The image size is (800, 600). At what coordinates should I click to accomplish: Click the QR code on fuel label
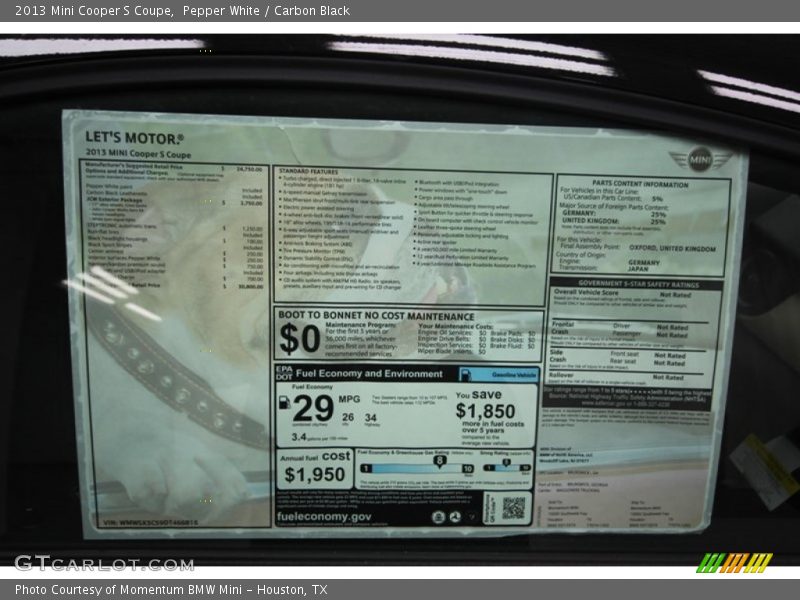(513, 508)
